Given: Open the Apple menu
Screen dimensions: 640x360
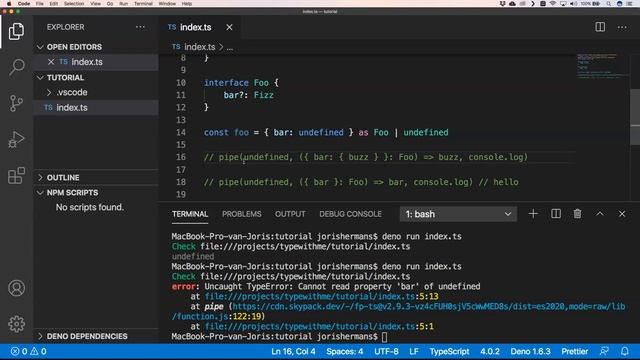Looking at the screenshot, I should coord(9,4).
